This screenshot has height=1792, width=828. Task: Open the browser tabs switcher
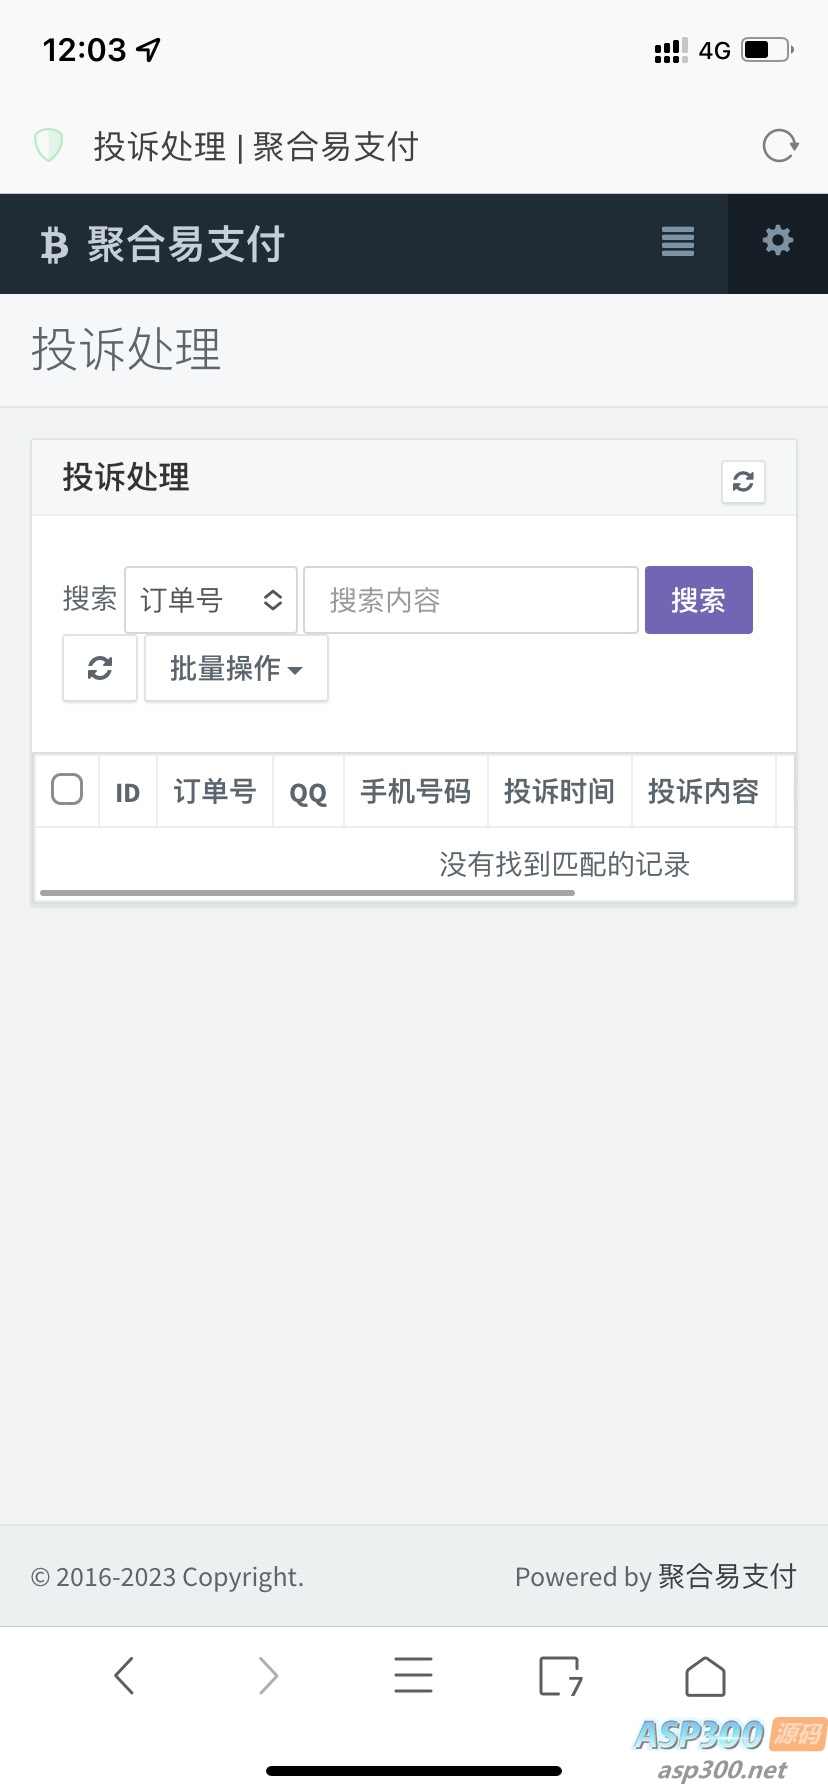pos(560,1676)
